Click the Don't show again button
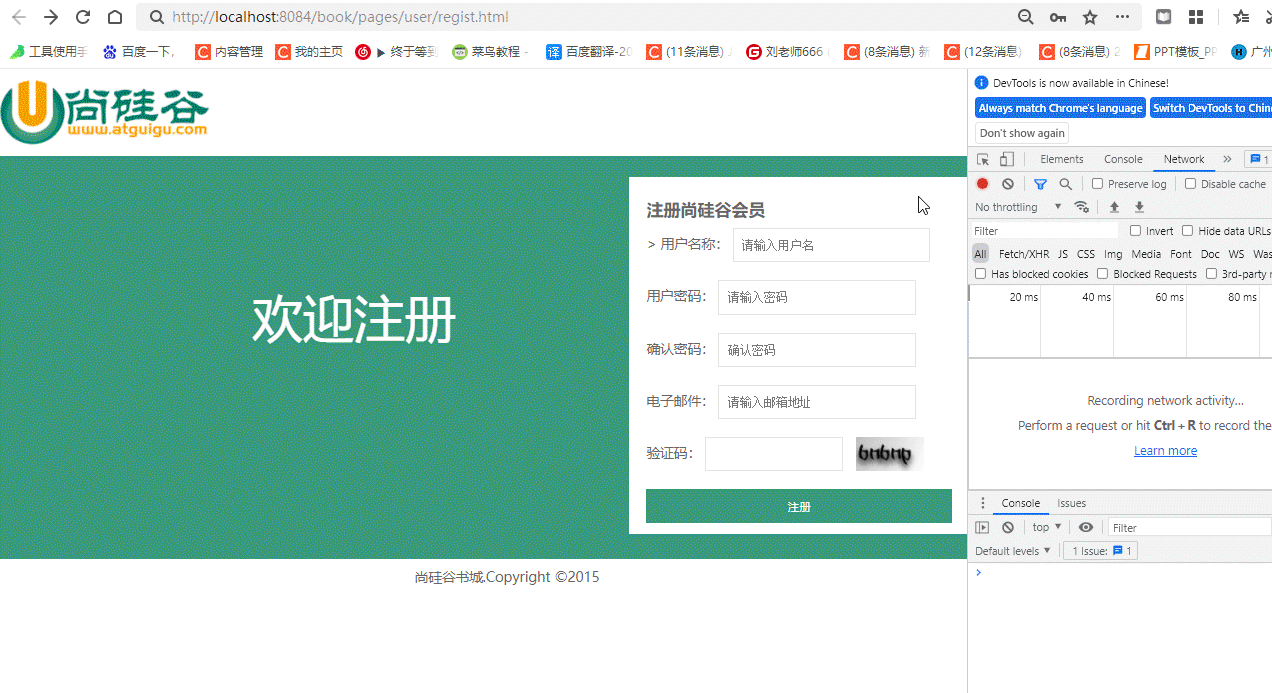Image resolution: width=1272 pixels, height=693 pixels. click(x=1022, y=133)
